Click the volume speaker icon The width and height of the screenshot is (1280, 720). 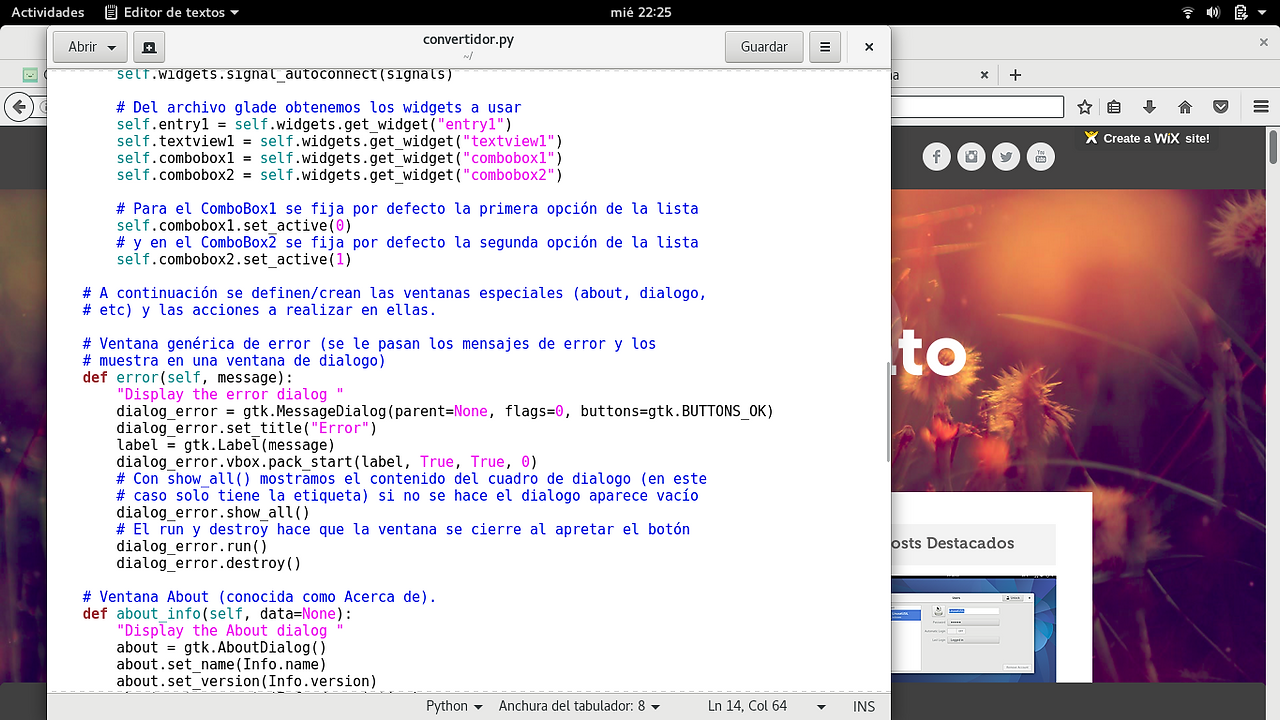tap(1214, 12)
